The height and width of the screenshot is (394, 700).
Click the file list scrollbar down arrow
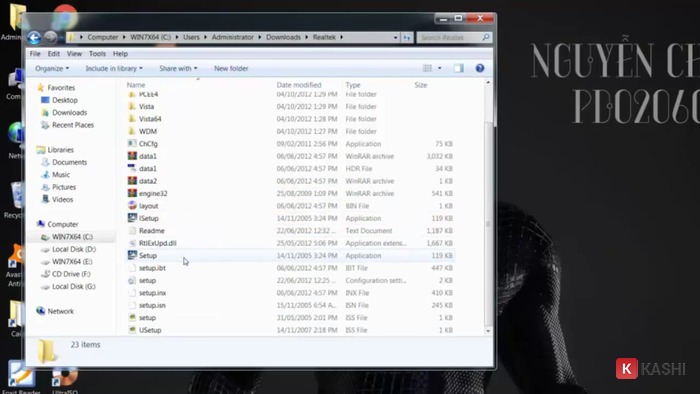pyautogui.click(x=488, y=331)
